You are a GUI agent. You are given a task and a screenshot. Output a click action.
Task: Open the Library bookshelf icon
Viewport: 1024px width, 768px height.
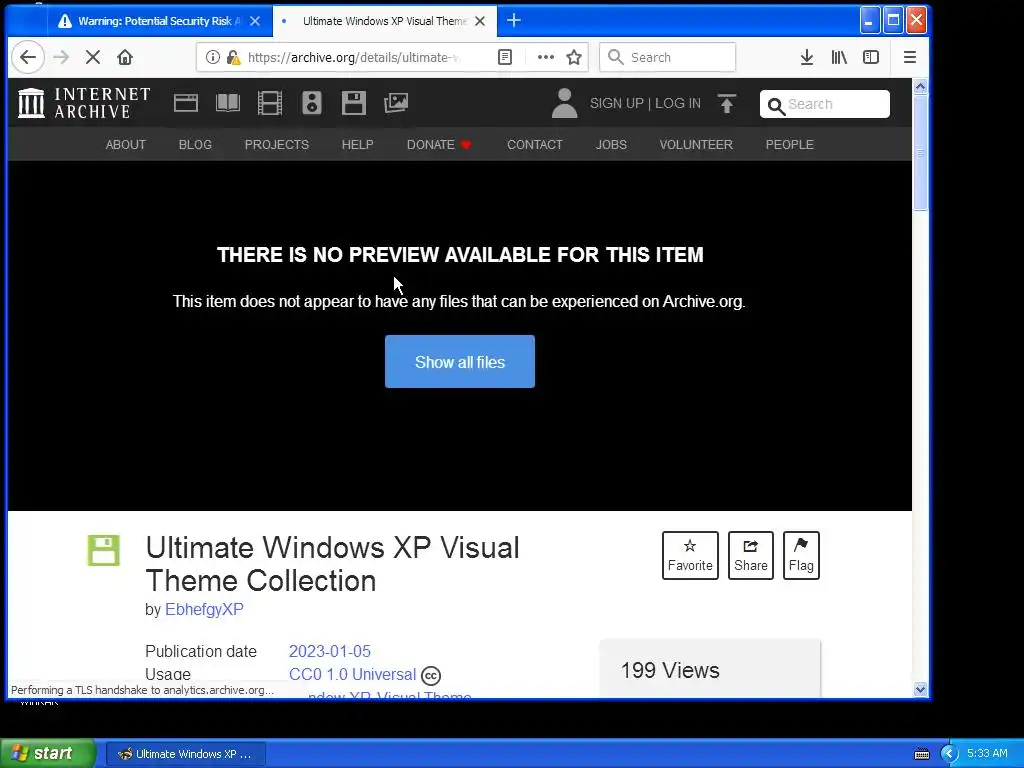tap(839, 57)
